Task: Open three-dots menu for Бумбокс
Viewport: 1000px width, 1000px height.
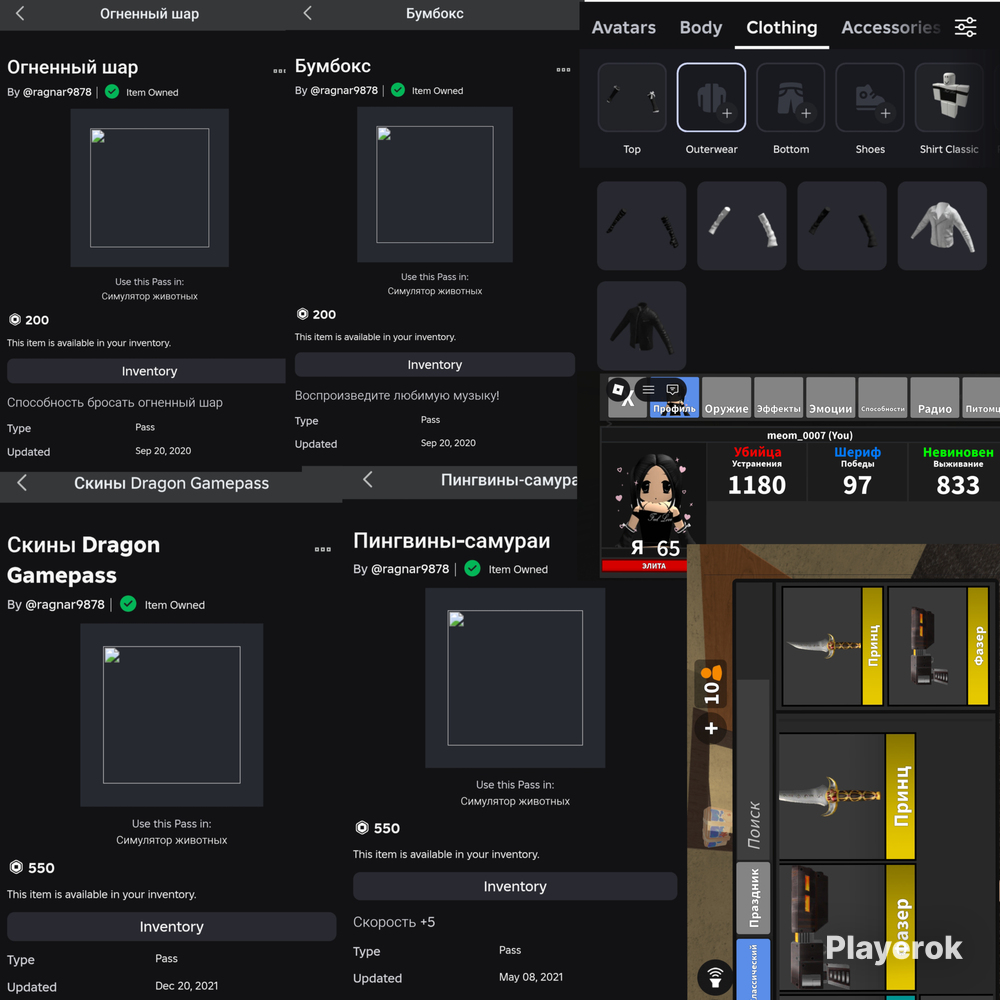Action: [x=563, y=70]
